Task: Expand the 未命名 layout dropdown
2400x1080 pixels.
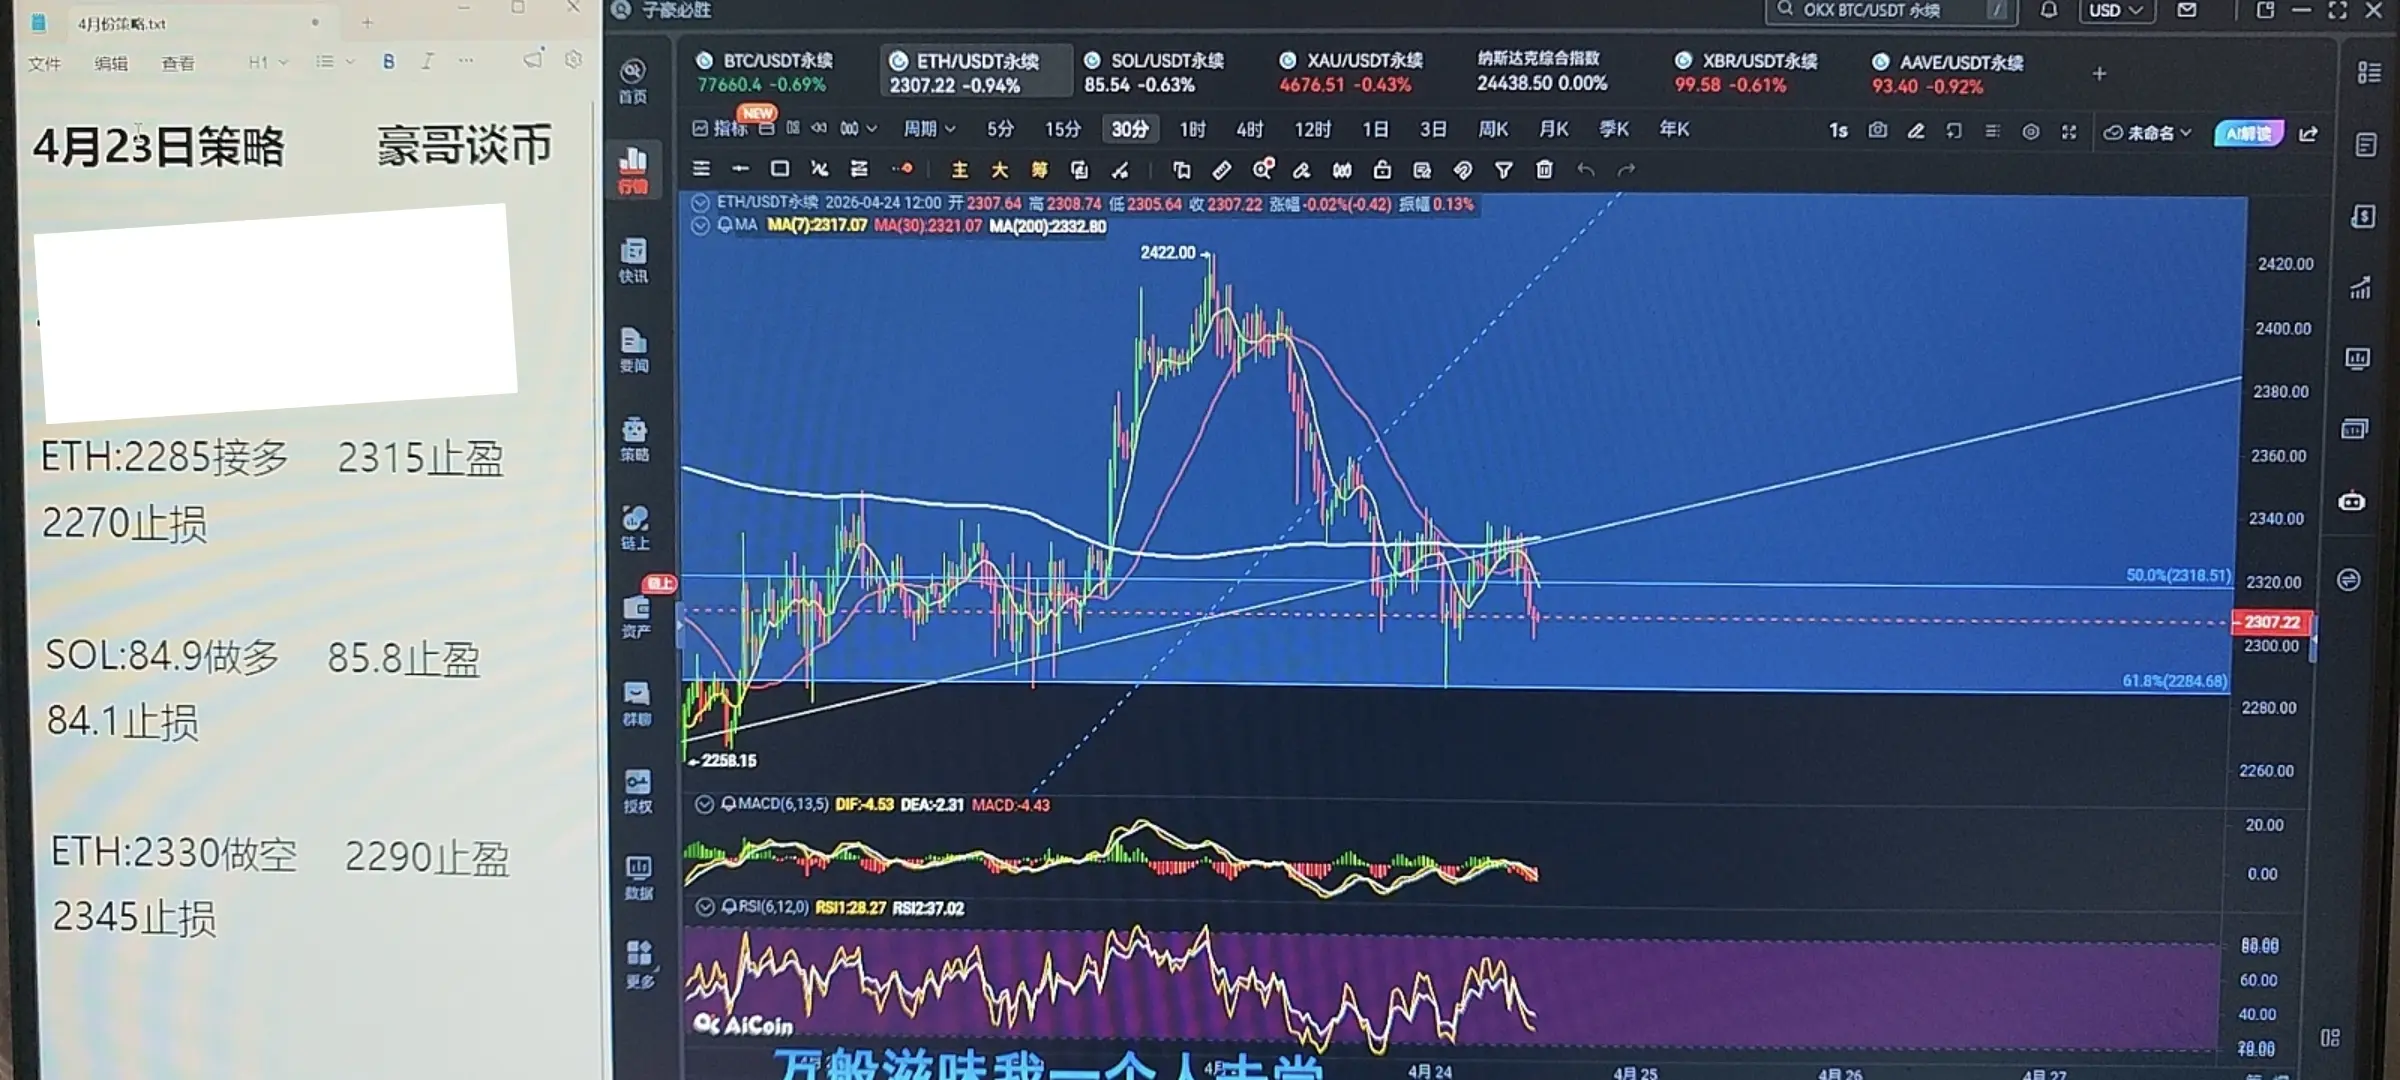Action: tap(2148, 133)
